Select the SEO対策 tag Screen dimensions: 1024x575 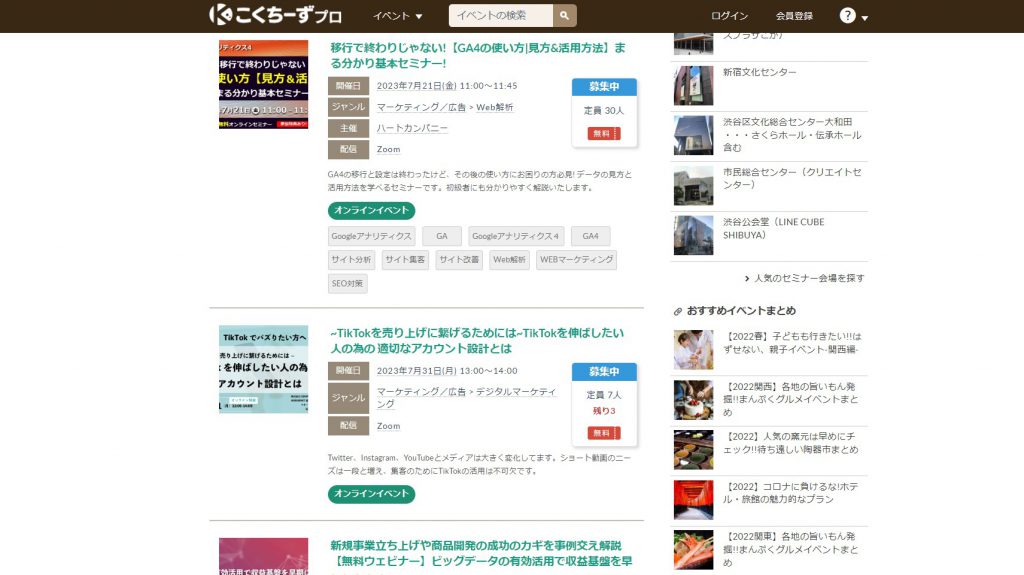pos(347,283)
